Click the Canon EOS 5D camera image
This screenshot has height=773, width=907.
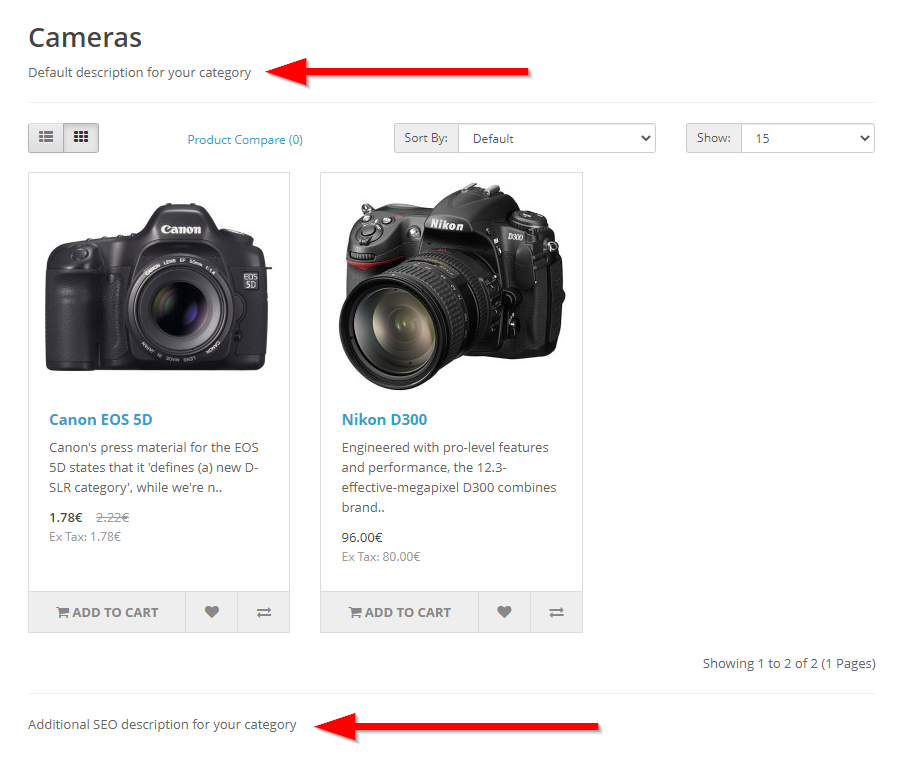point(159,288)
